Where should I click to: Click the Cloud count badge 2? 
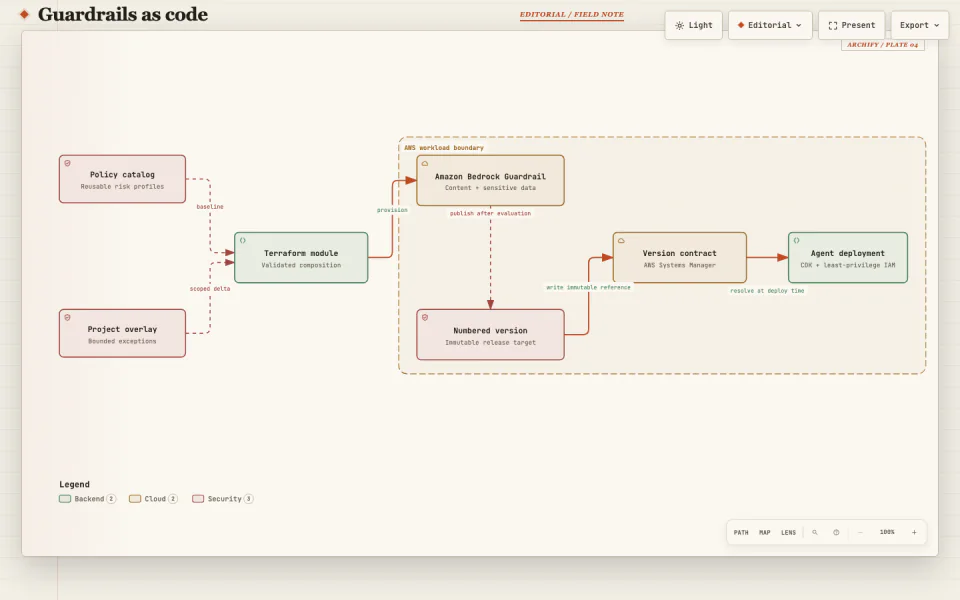[x=173, y=499]
